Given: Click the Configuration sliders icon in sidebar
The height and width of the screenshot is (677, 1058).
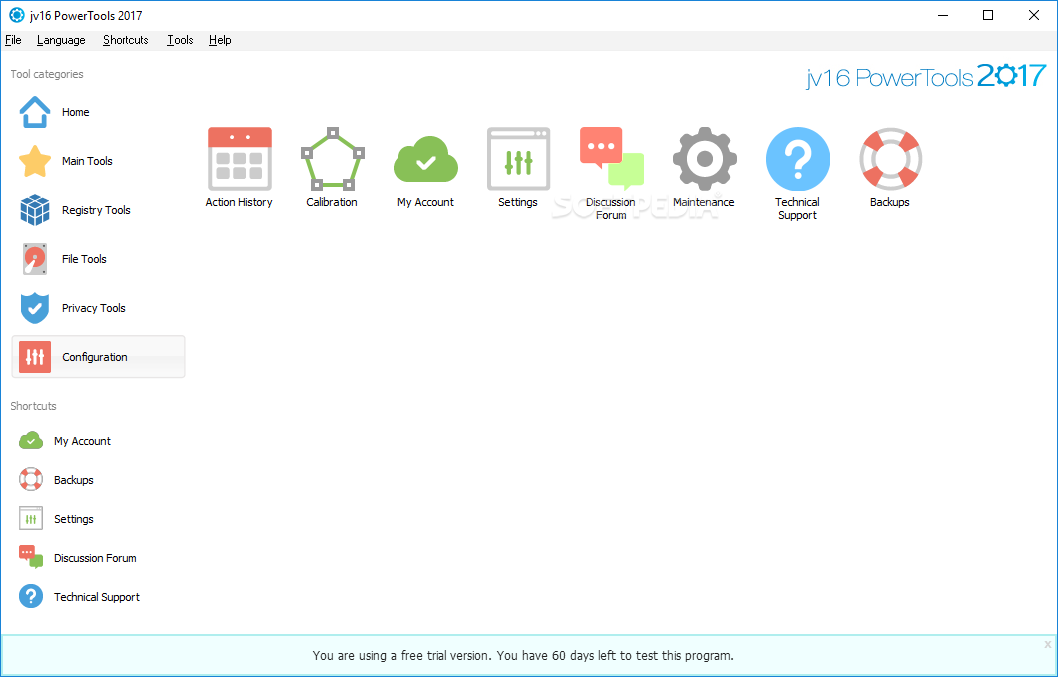Looking at the screenshot, I should 35,357.
